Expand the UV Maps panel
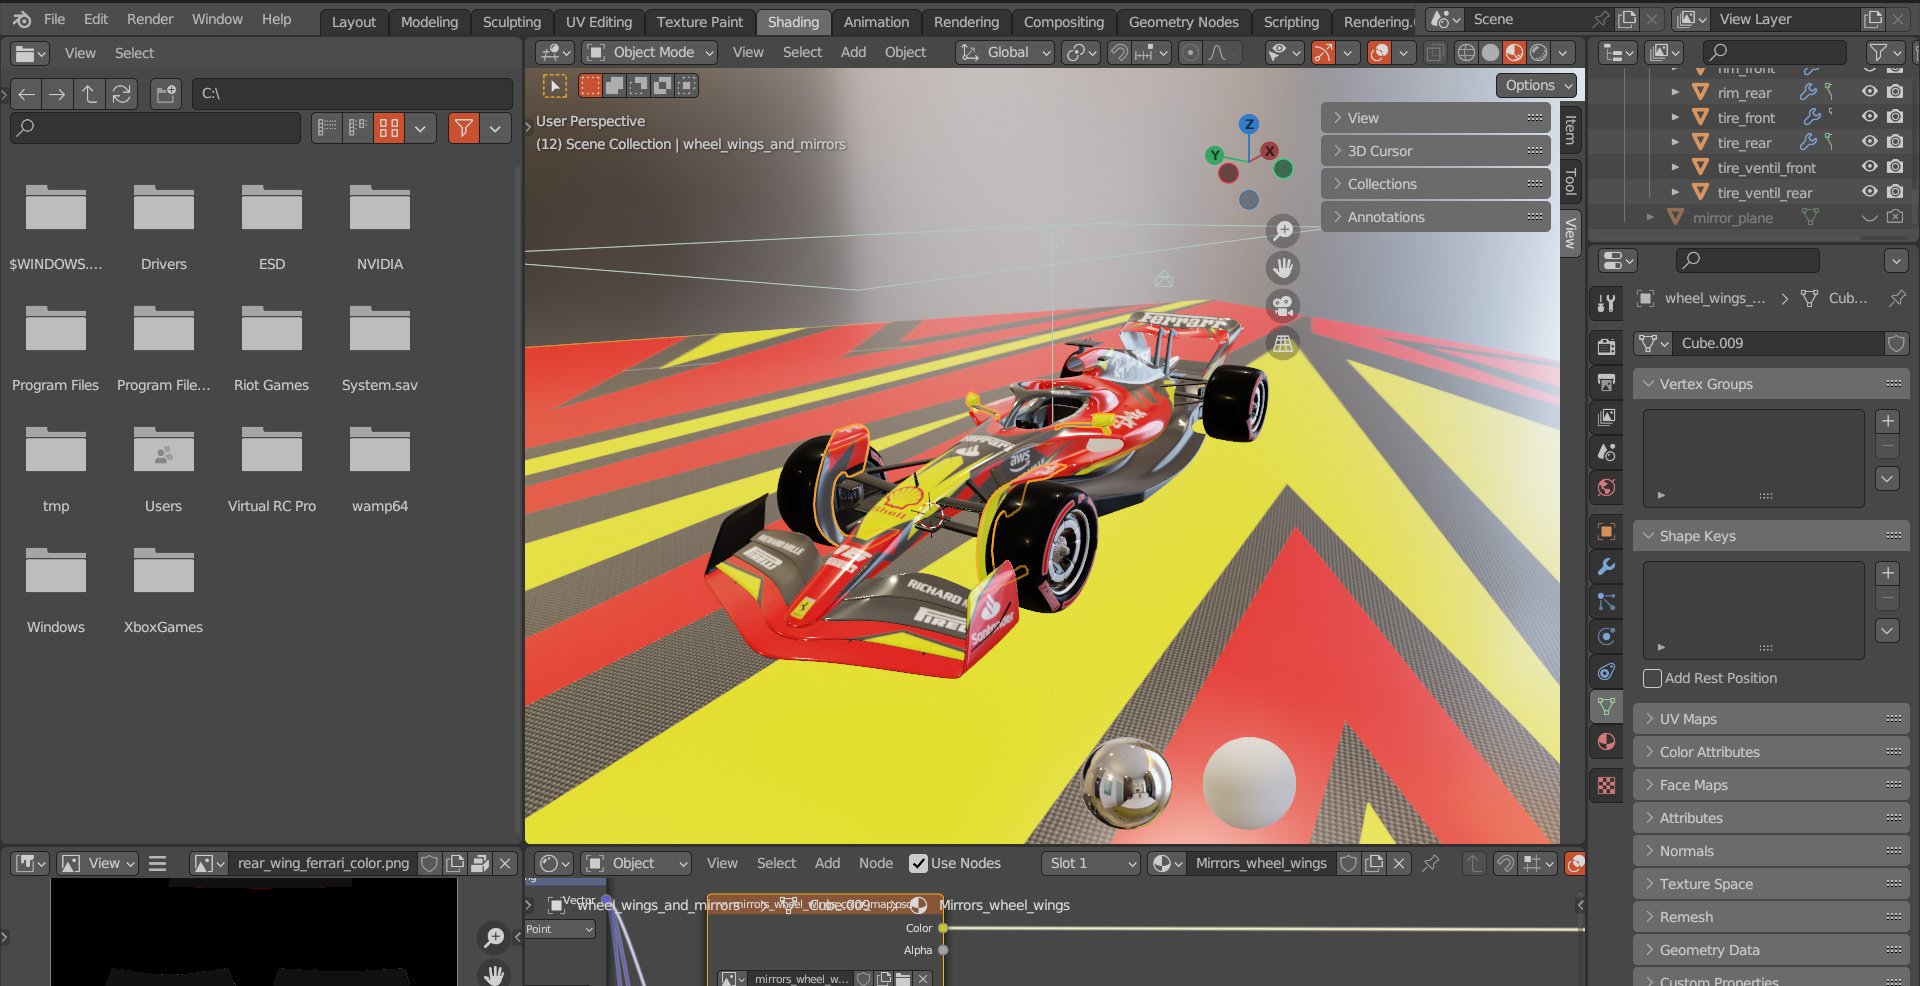1920x986 pixels. pyautogui.click(x=1771, y=719)
